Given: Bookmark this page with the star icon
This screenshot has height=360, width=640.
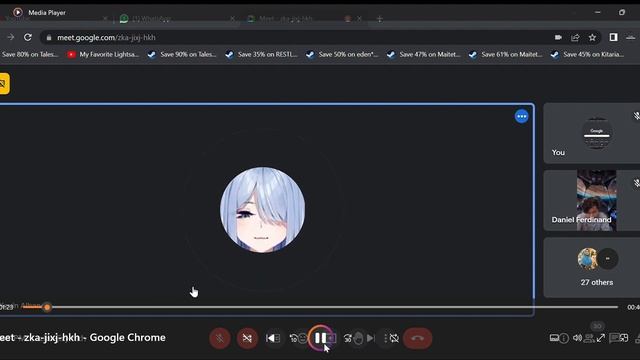Looking at the screenshot, I should point(592,38).
